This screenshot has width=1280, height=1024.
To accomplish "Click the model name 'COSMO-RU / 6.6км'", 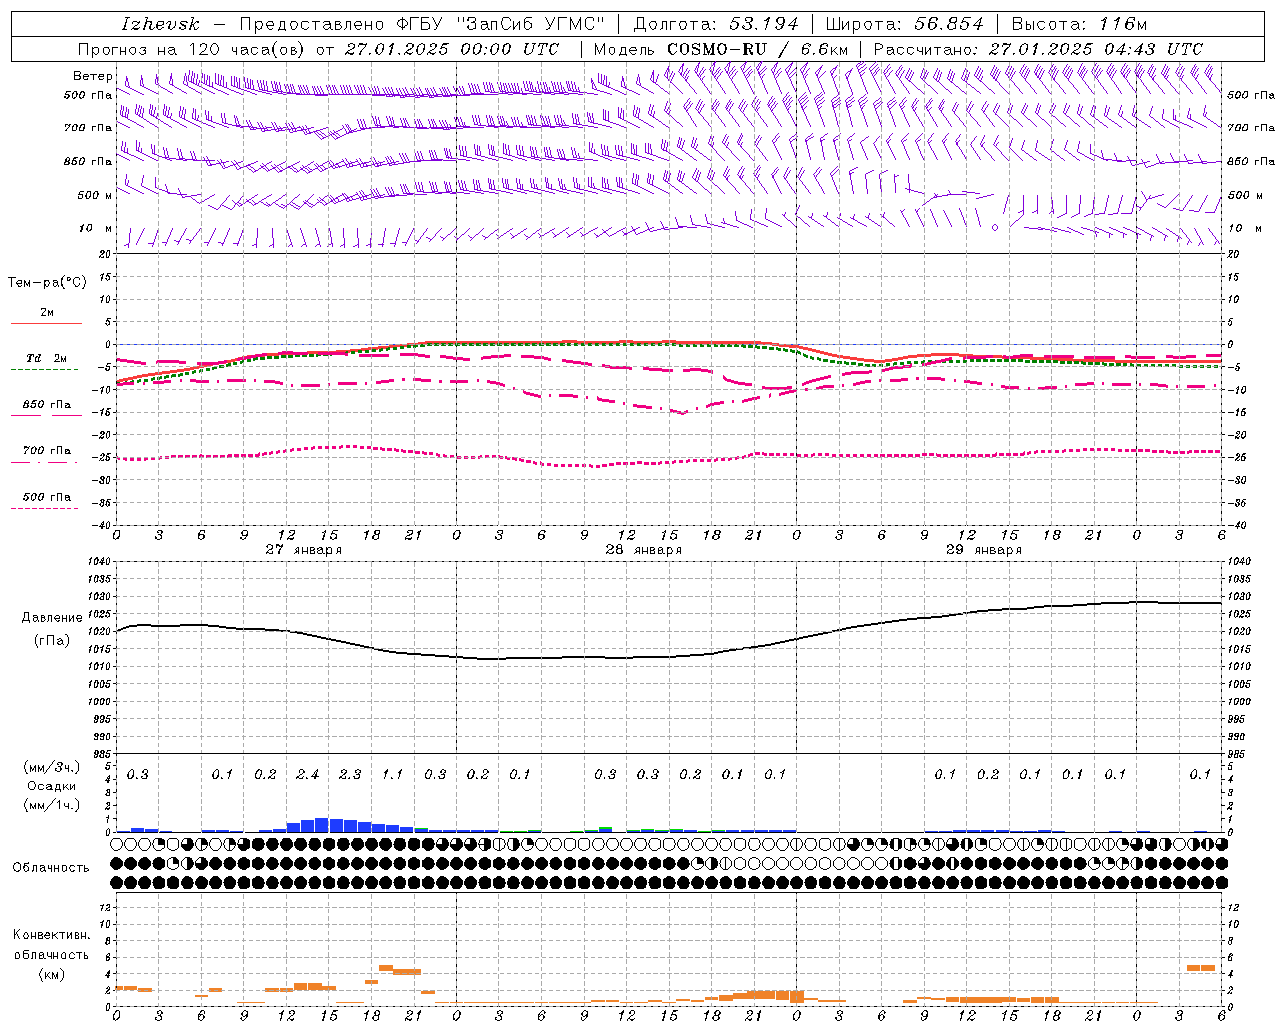I will coord(757,49).
